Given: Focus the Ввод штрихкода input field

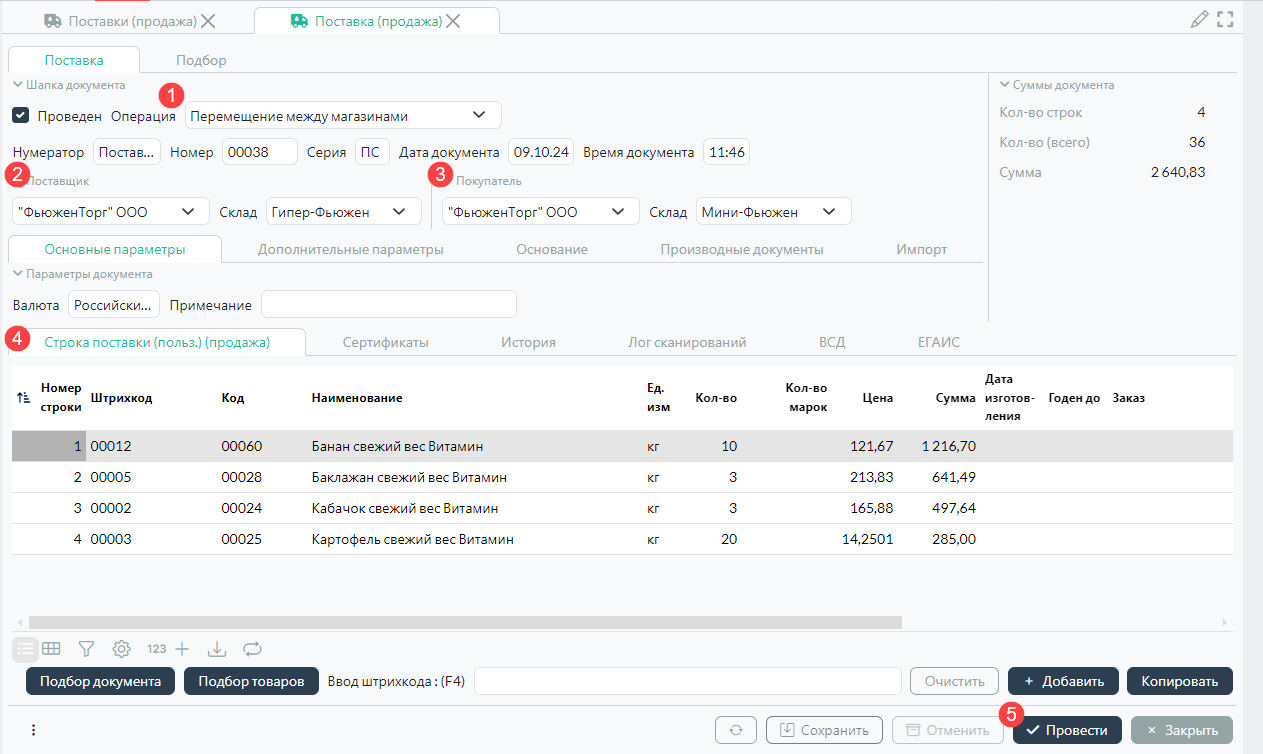Looking at the screenshot, I should tap(688, 681).
